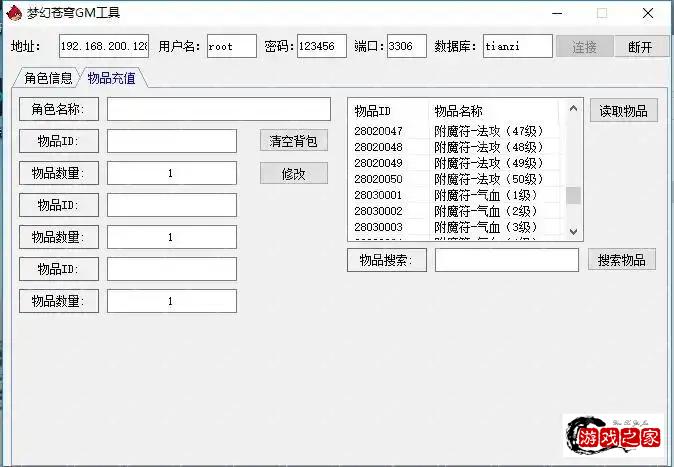674x467 pixels.
Task: Click the 密码 field showing 123456
Action: (321, 47)
